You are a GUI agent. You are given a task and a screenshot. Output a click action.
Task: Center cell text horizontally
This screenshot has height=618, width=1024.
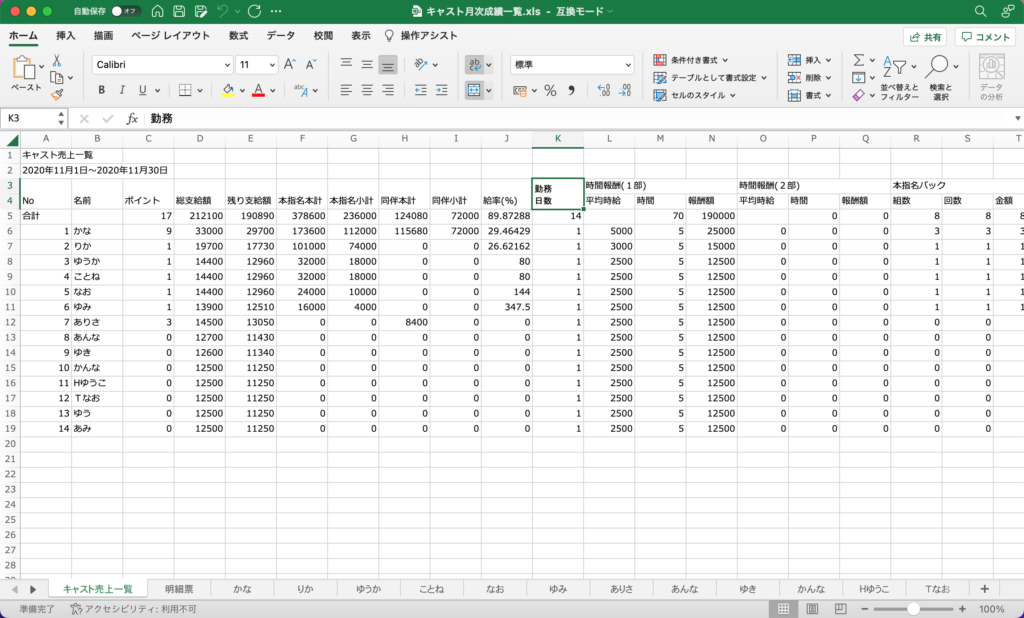(367, 90)
